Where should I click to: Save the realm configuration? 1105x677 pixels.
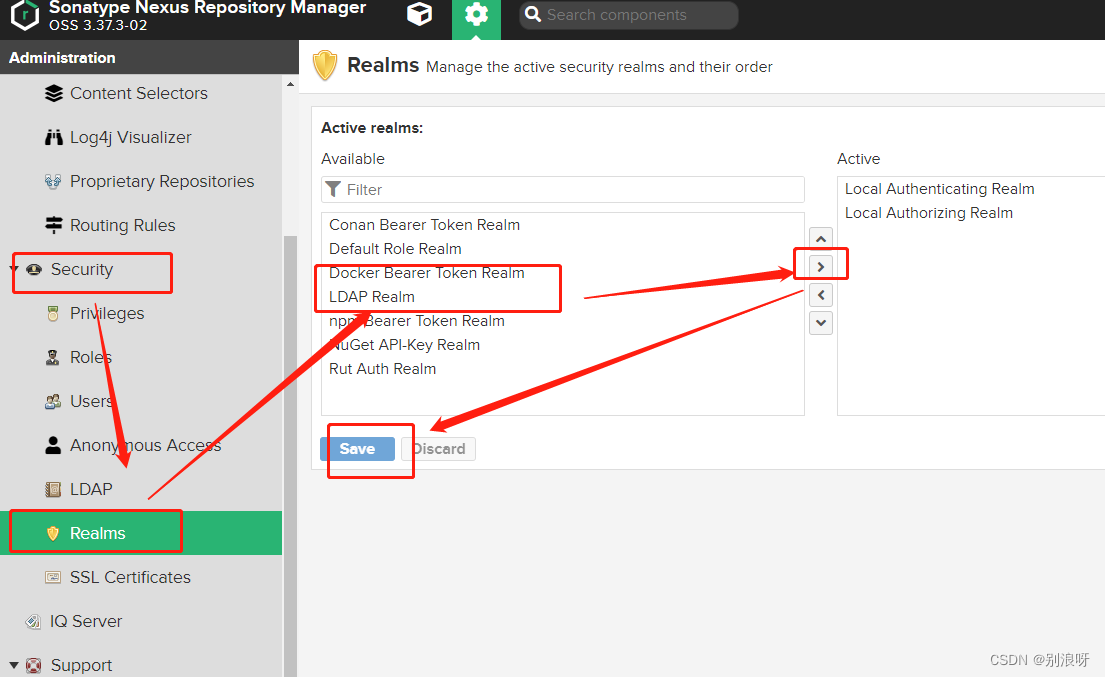click(x=357, y=449)
